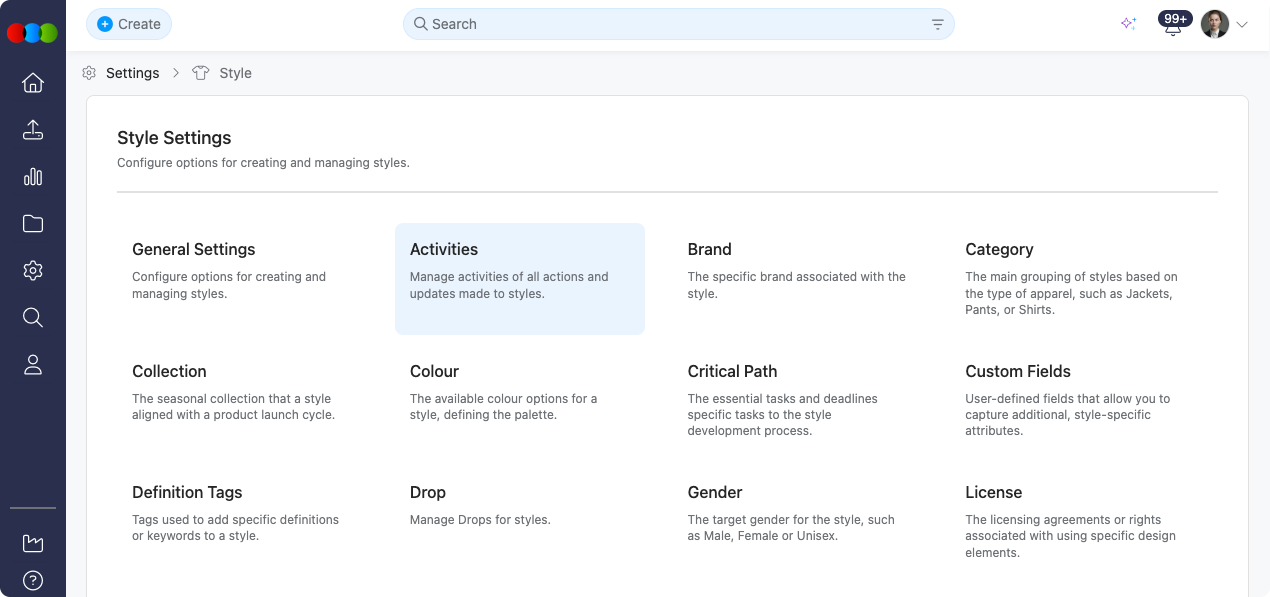Click the Create button
This screenshot has height=597, width=1270.
click(129, 24)
